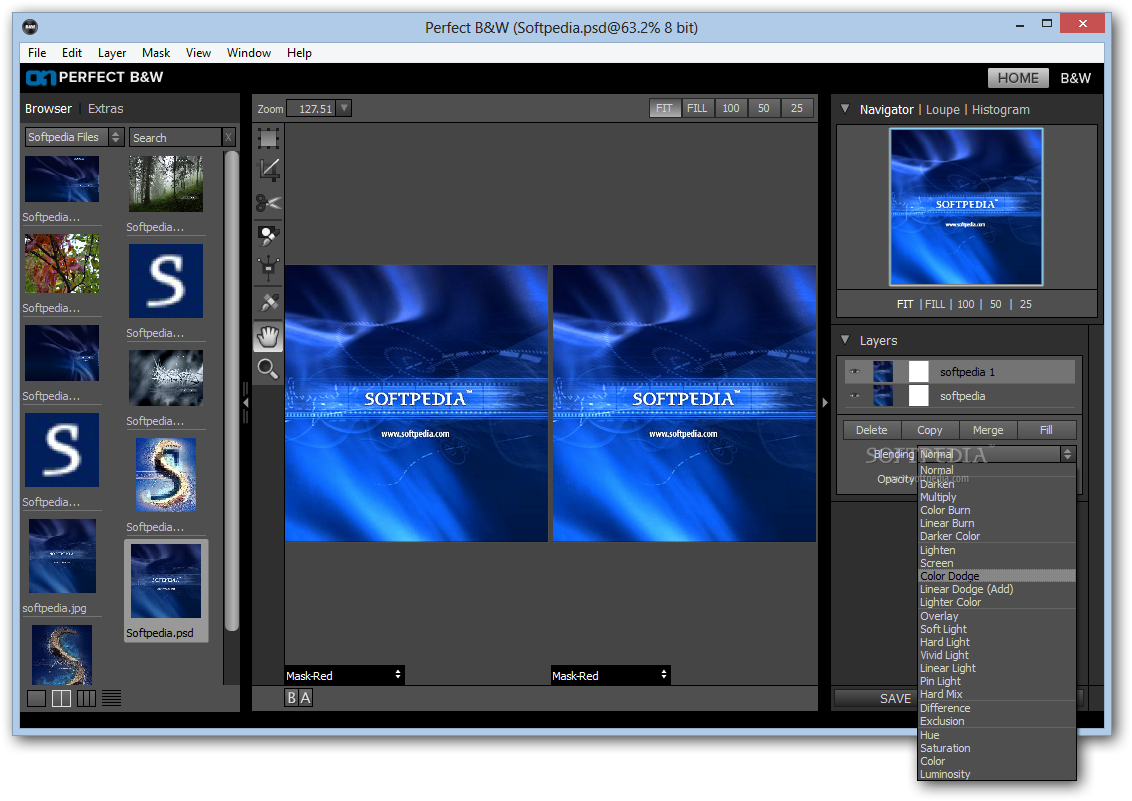Screen dimensions: 1132x801
Task: Toggle FIT in the zoom toolbar
Action: pyautogui.click(x=664, y=108)
